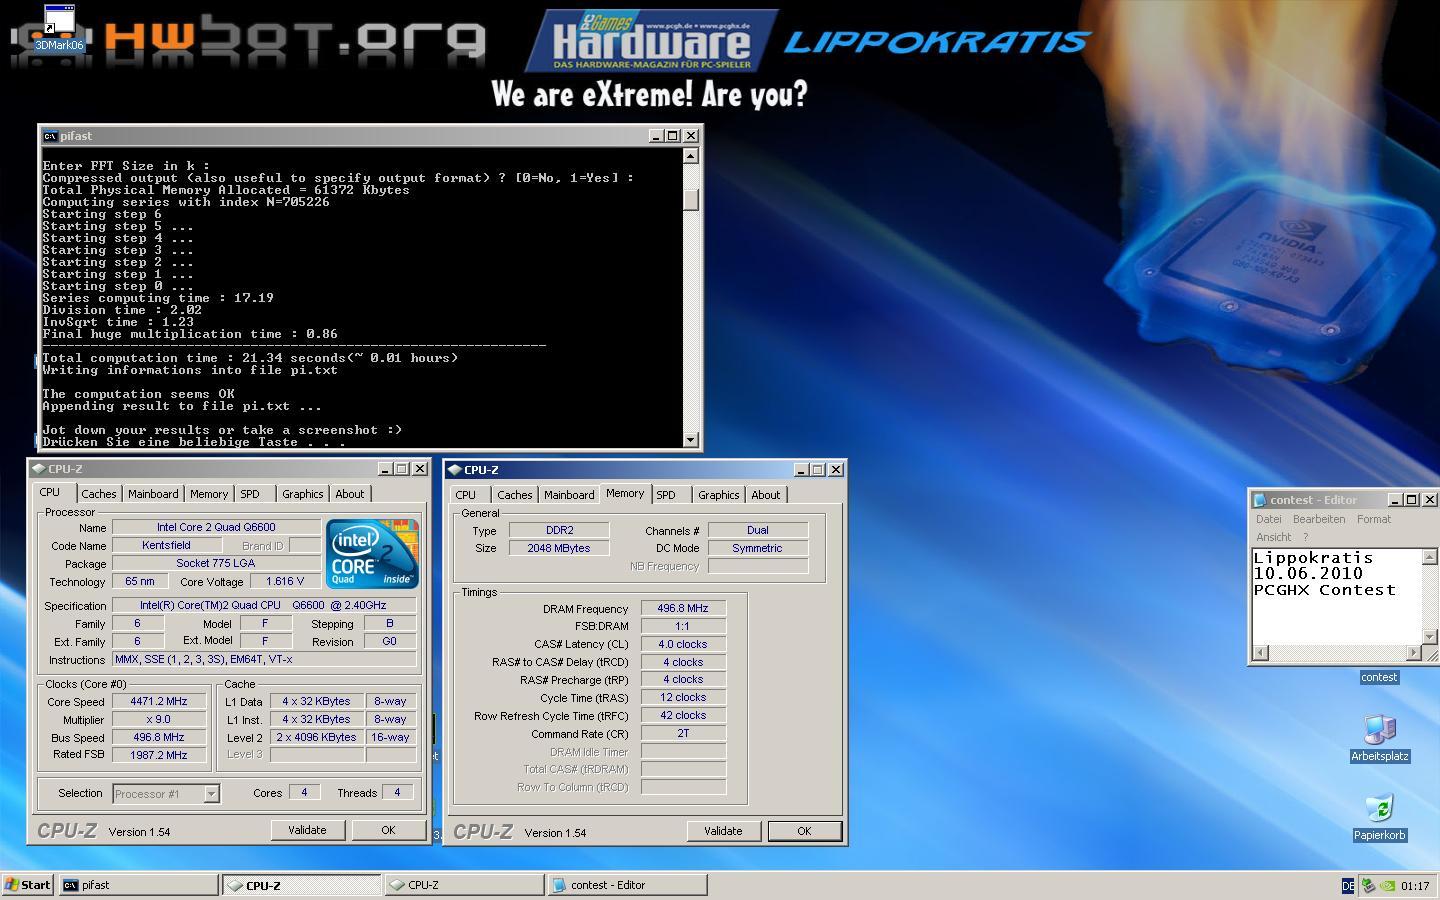Click the Multiplier value x 9.0
The height and width of the screenshot is (900, 1440).
tap(159, 720)
